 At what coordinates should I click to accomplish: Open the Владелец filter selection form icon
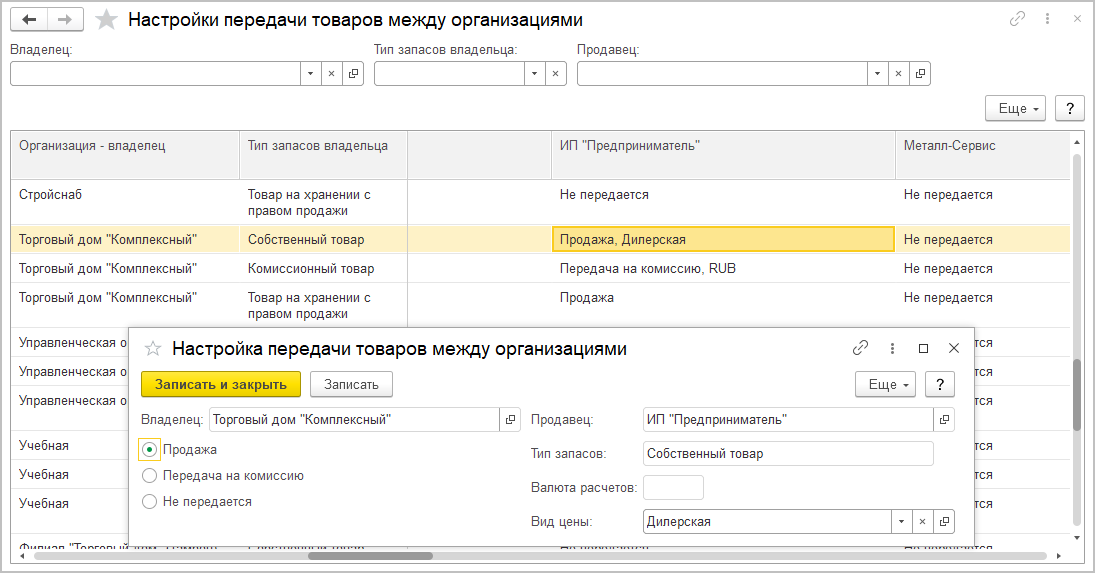pos(353,74)
